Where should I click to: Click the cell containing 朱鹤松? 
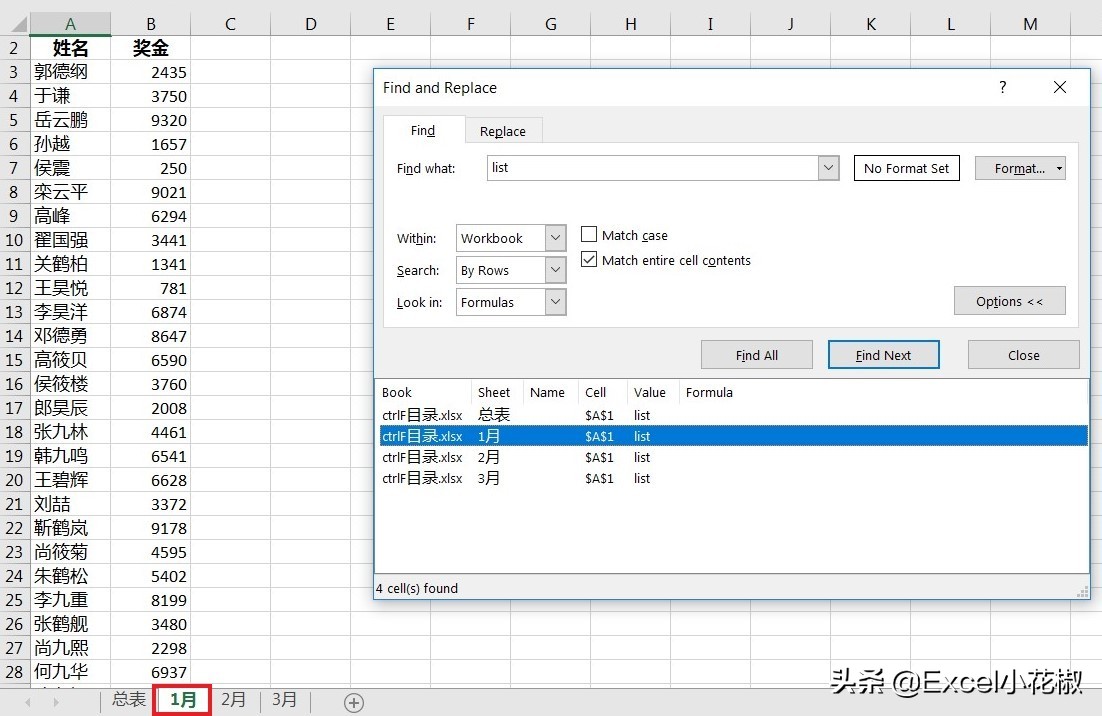pos(70,575)
